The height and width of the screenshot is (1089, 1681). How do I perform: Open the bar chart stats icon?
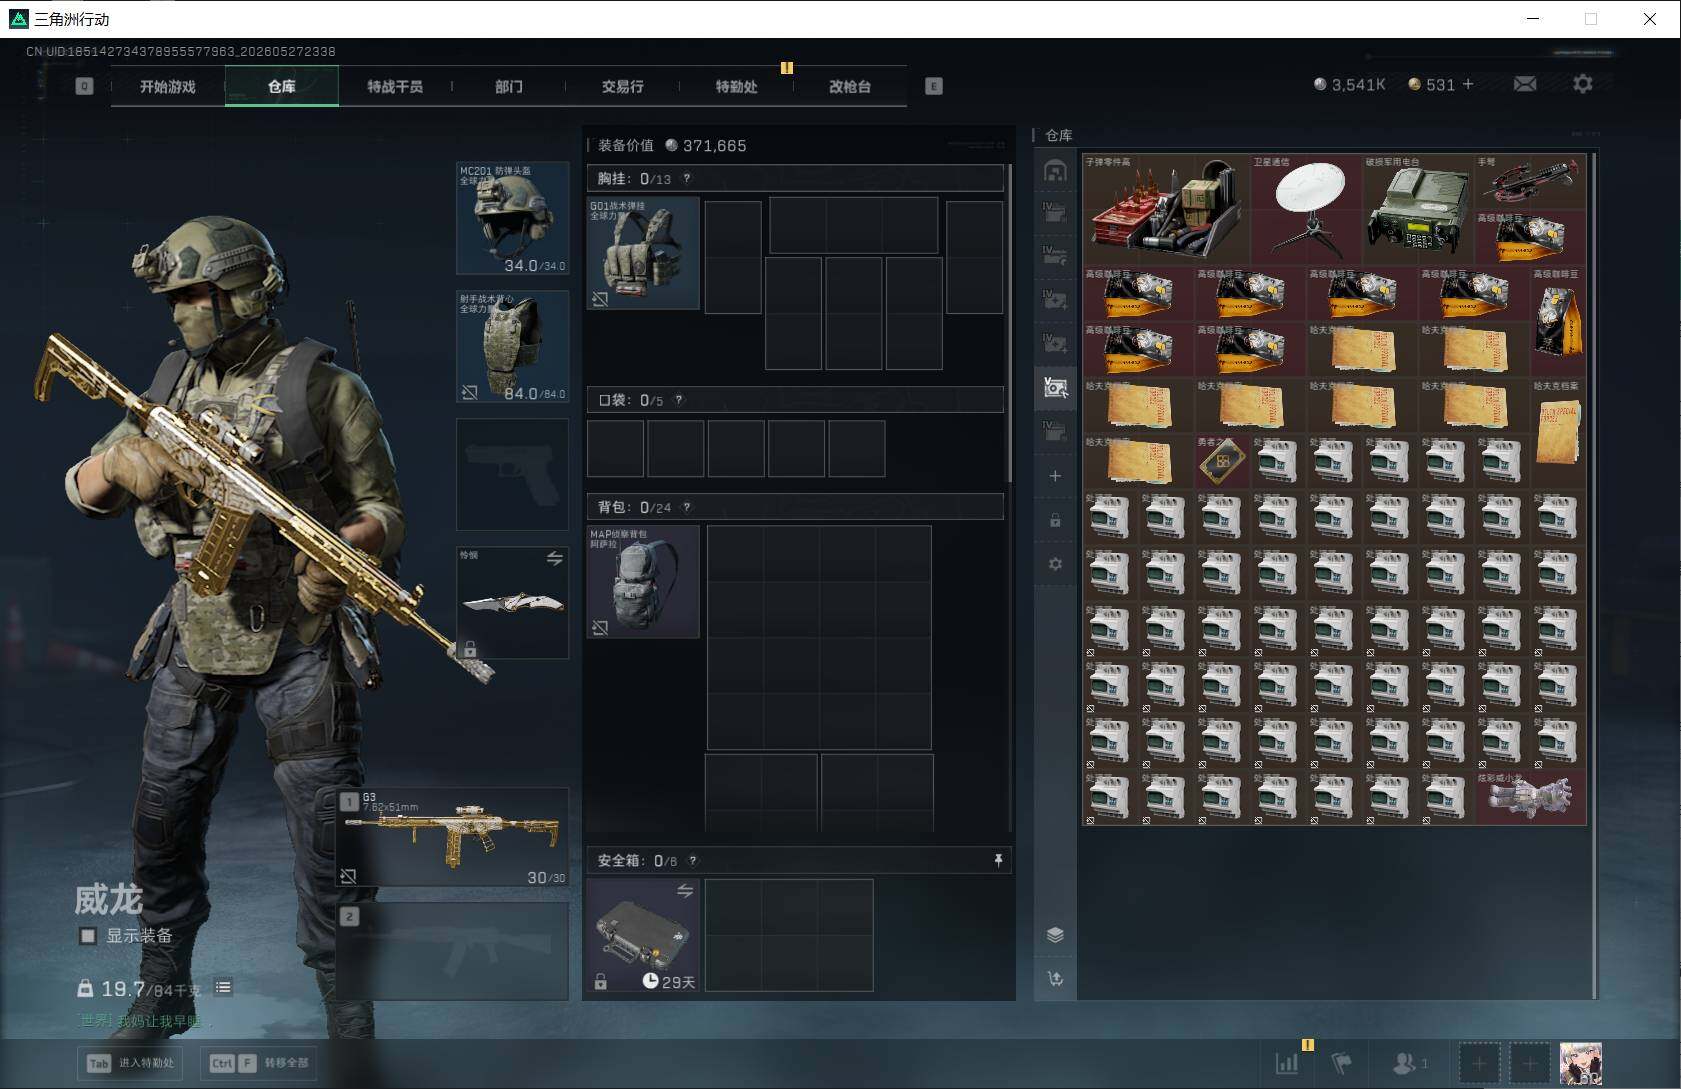(1287, 1063)
